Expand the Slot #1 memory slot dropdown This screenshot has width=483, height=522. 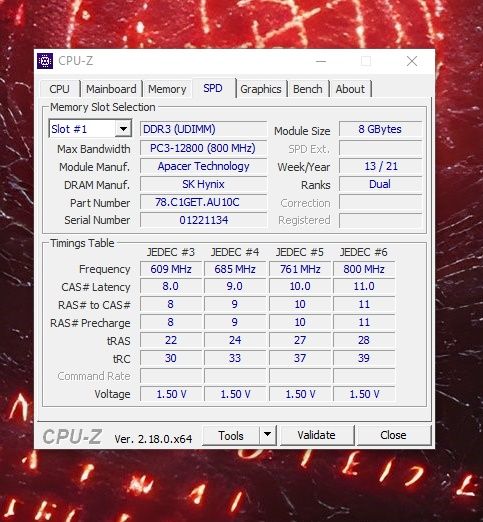pyautogui.click(x=123, y=129)
